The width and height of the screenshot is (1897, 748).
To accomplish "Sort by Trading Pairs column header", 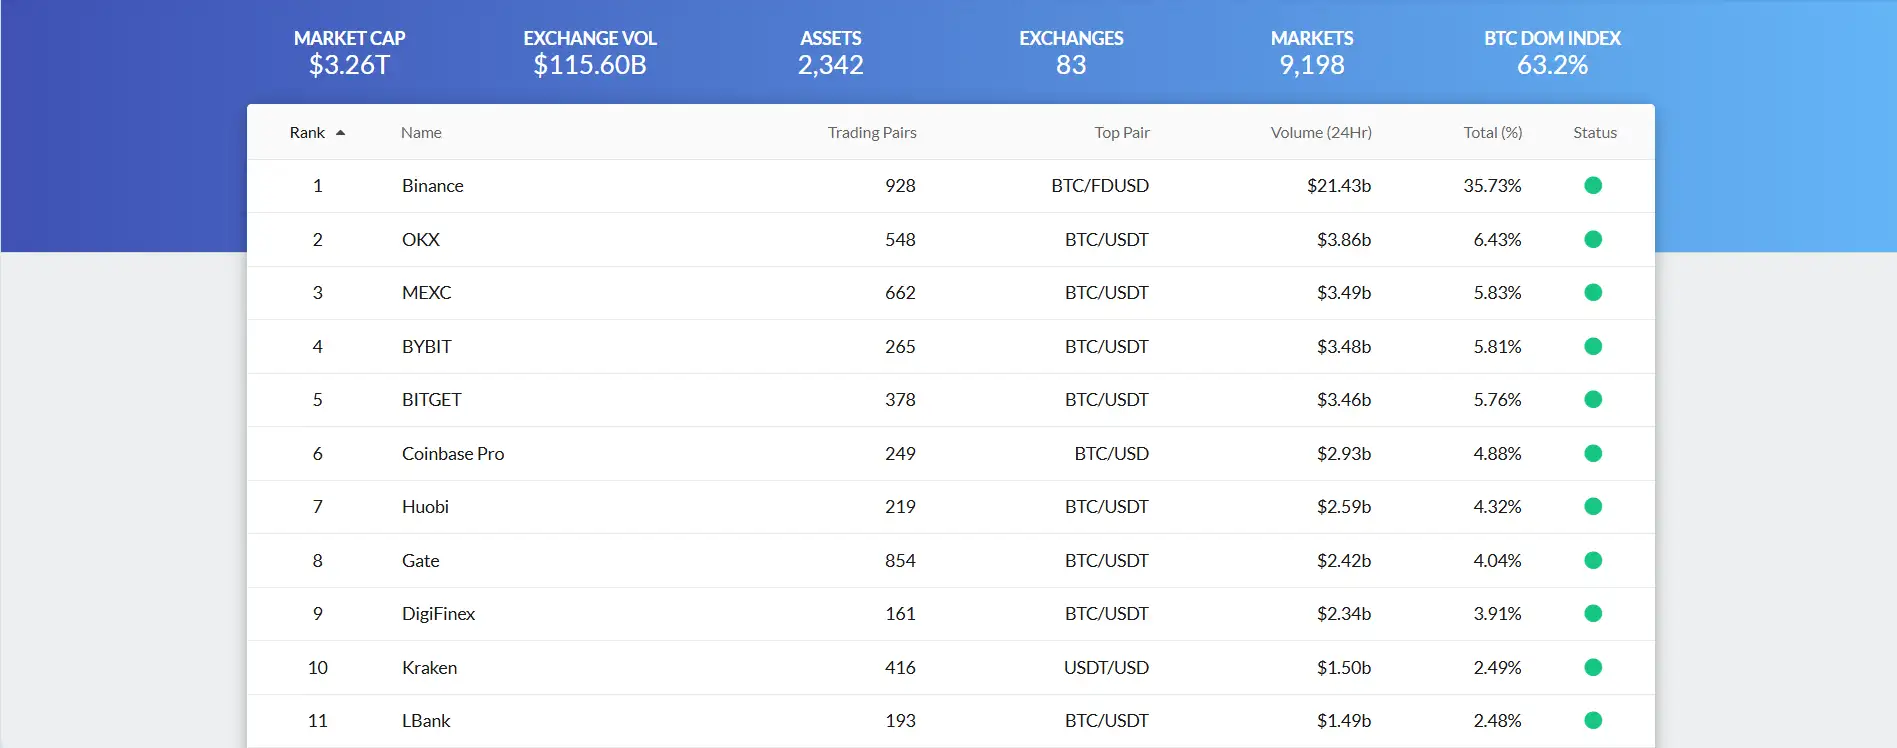I will coord(871,133).
